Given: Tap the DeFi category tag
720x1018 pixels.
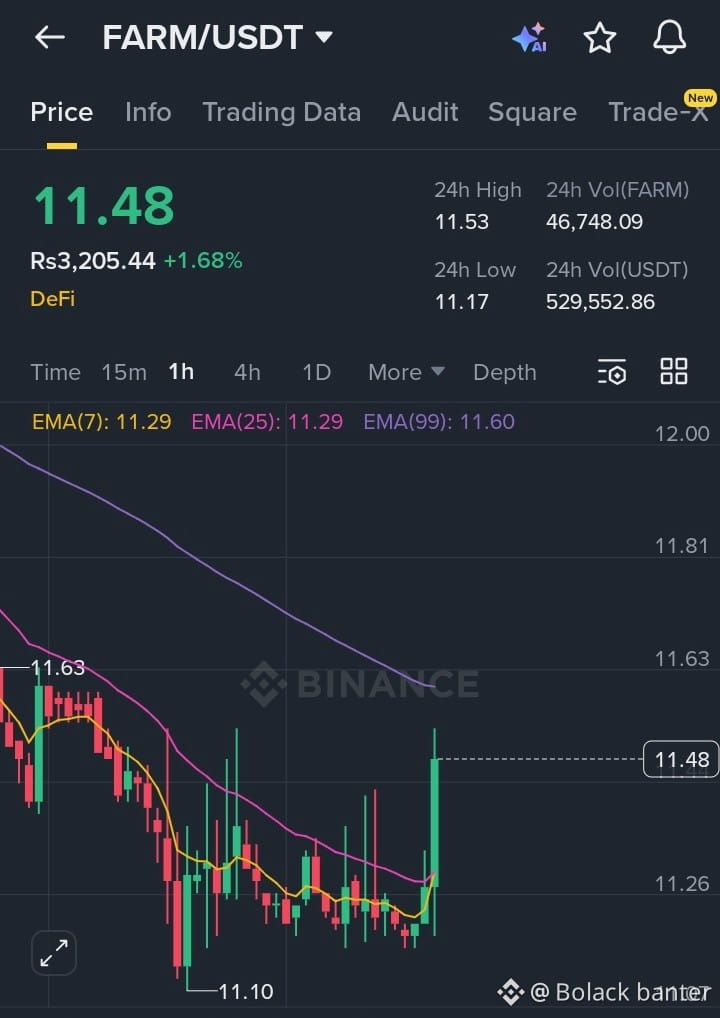Looking at the screenshot, I should 53,299.
